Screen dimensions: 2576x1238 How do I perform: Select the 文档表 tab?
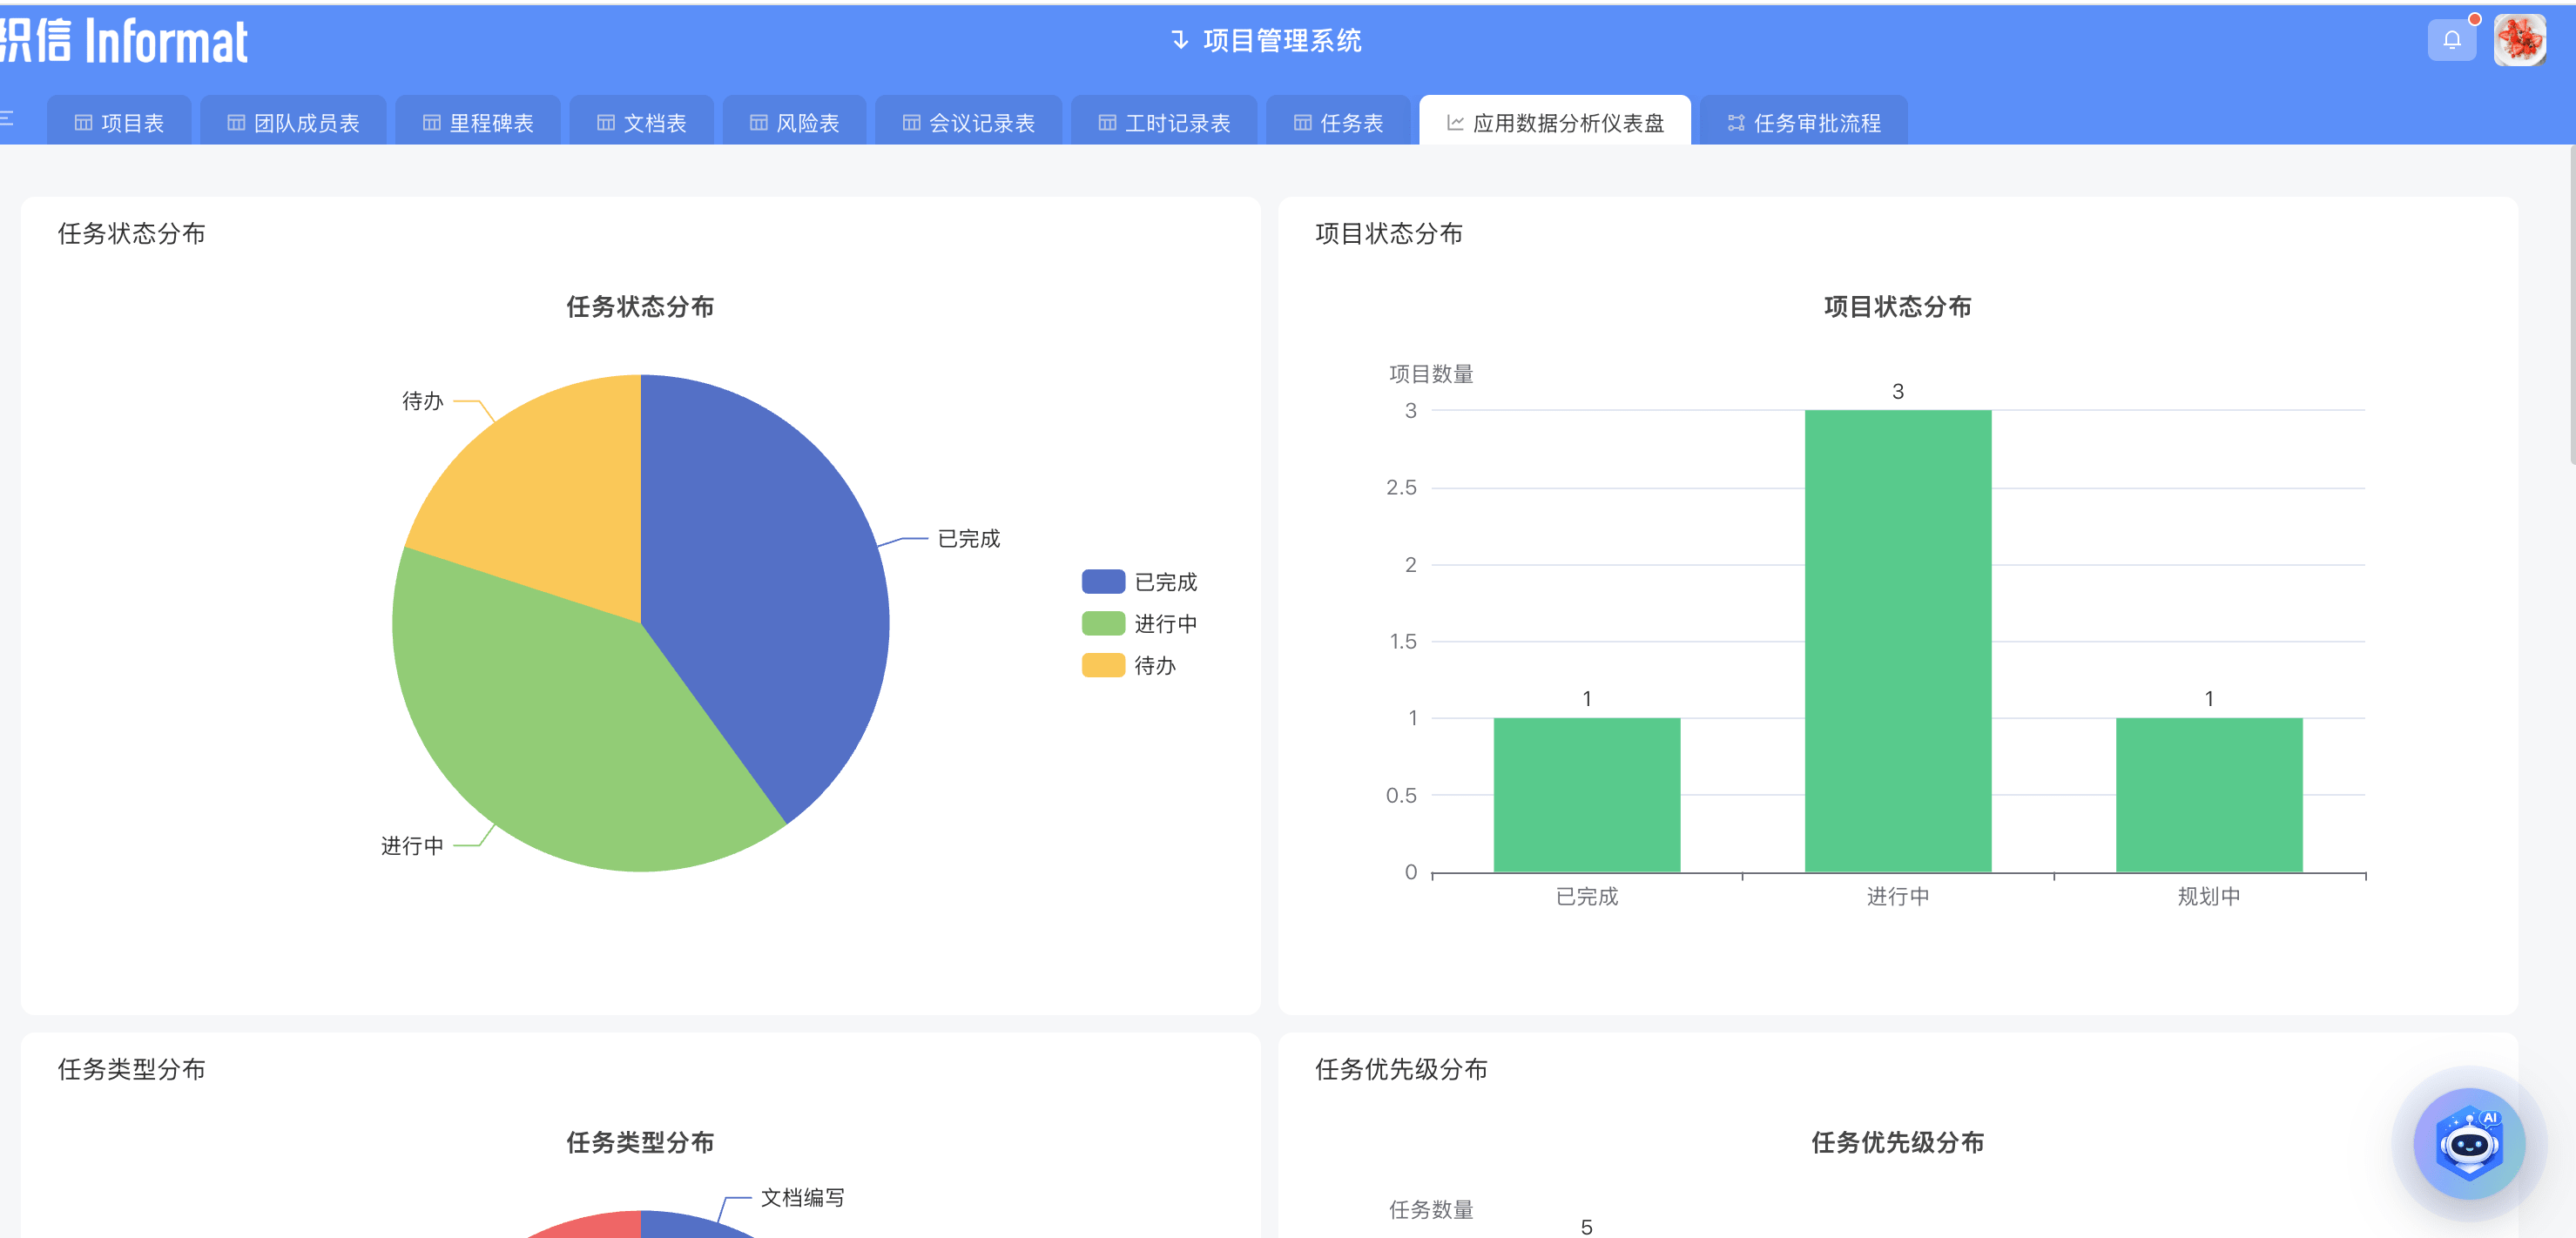(x=641, y=121)
